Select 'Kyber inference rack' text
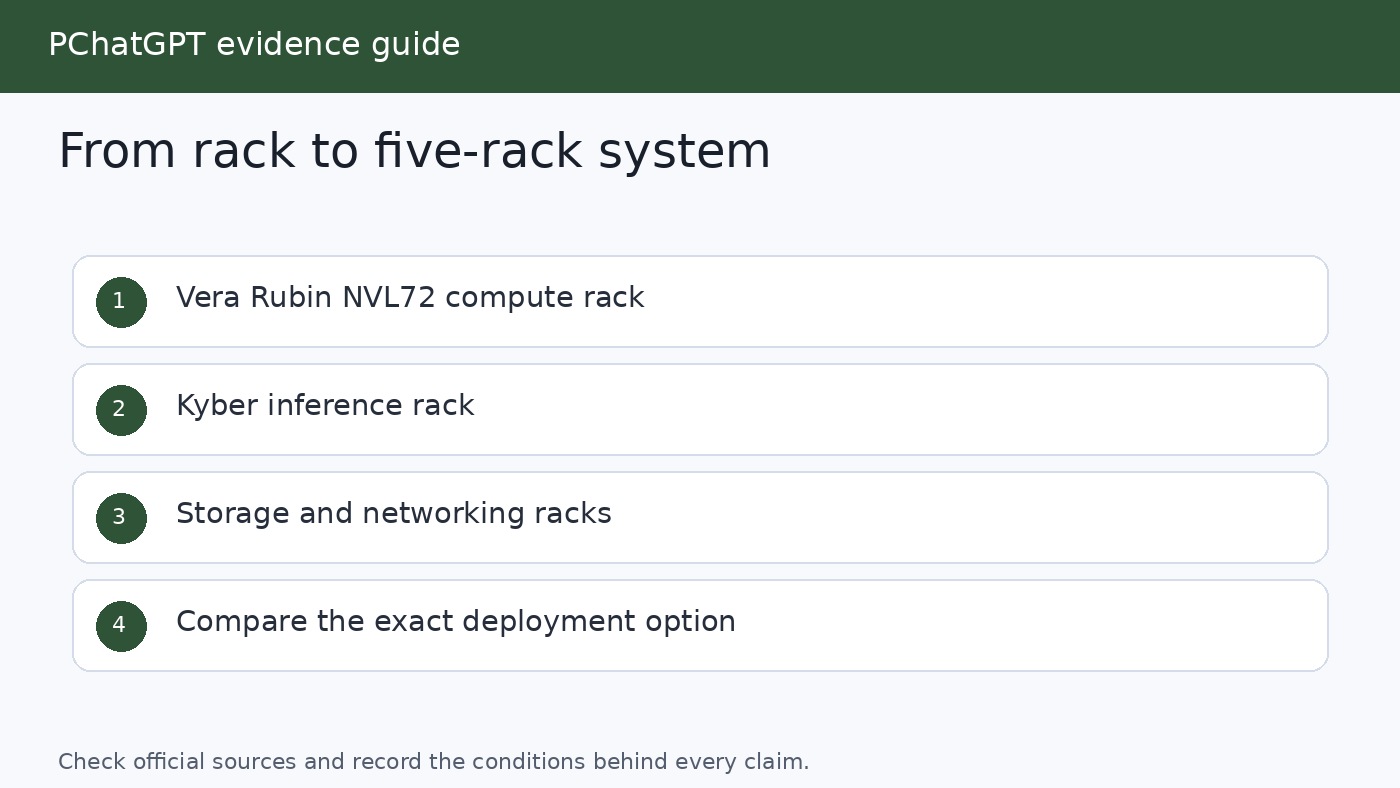 tap(325, 406)
